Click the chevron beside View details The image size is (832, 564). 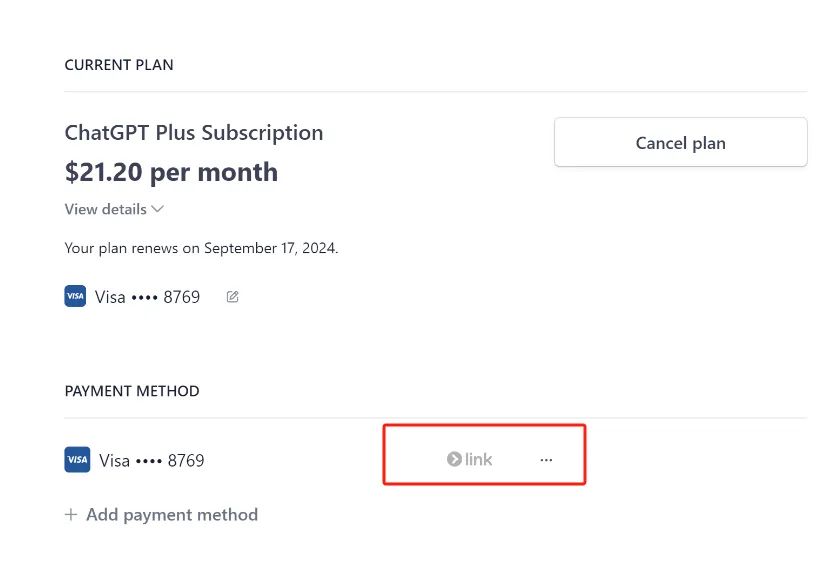click(x=158, y=209)
